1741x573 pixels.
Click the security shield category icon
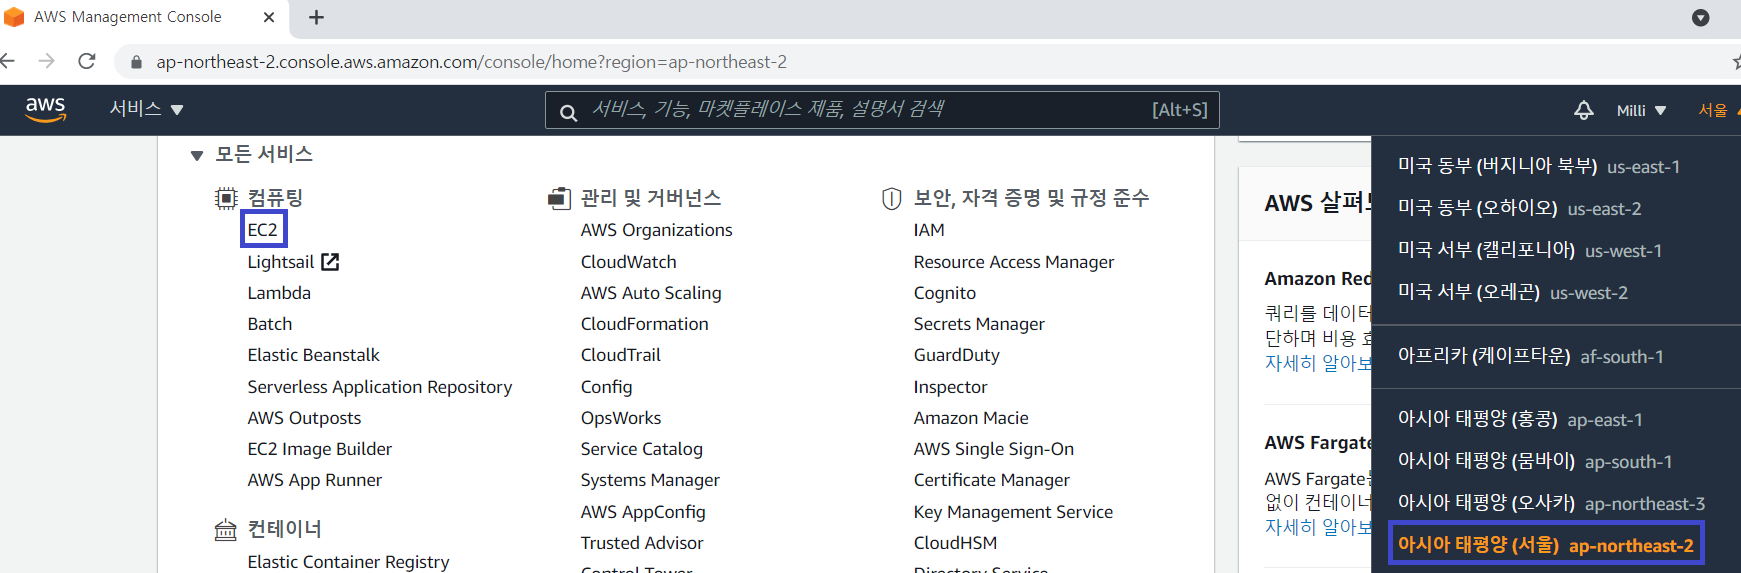(891, 198)
